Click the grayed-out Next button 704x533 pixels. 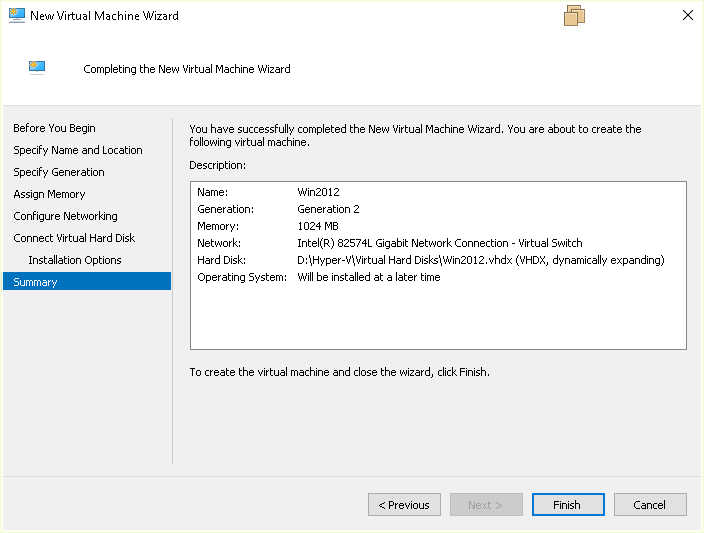pyautogui.click(x=486, y=505)
